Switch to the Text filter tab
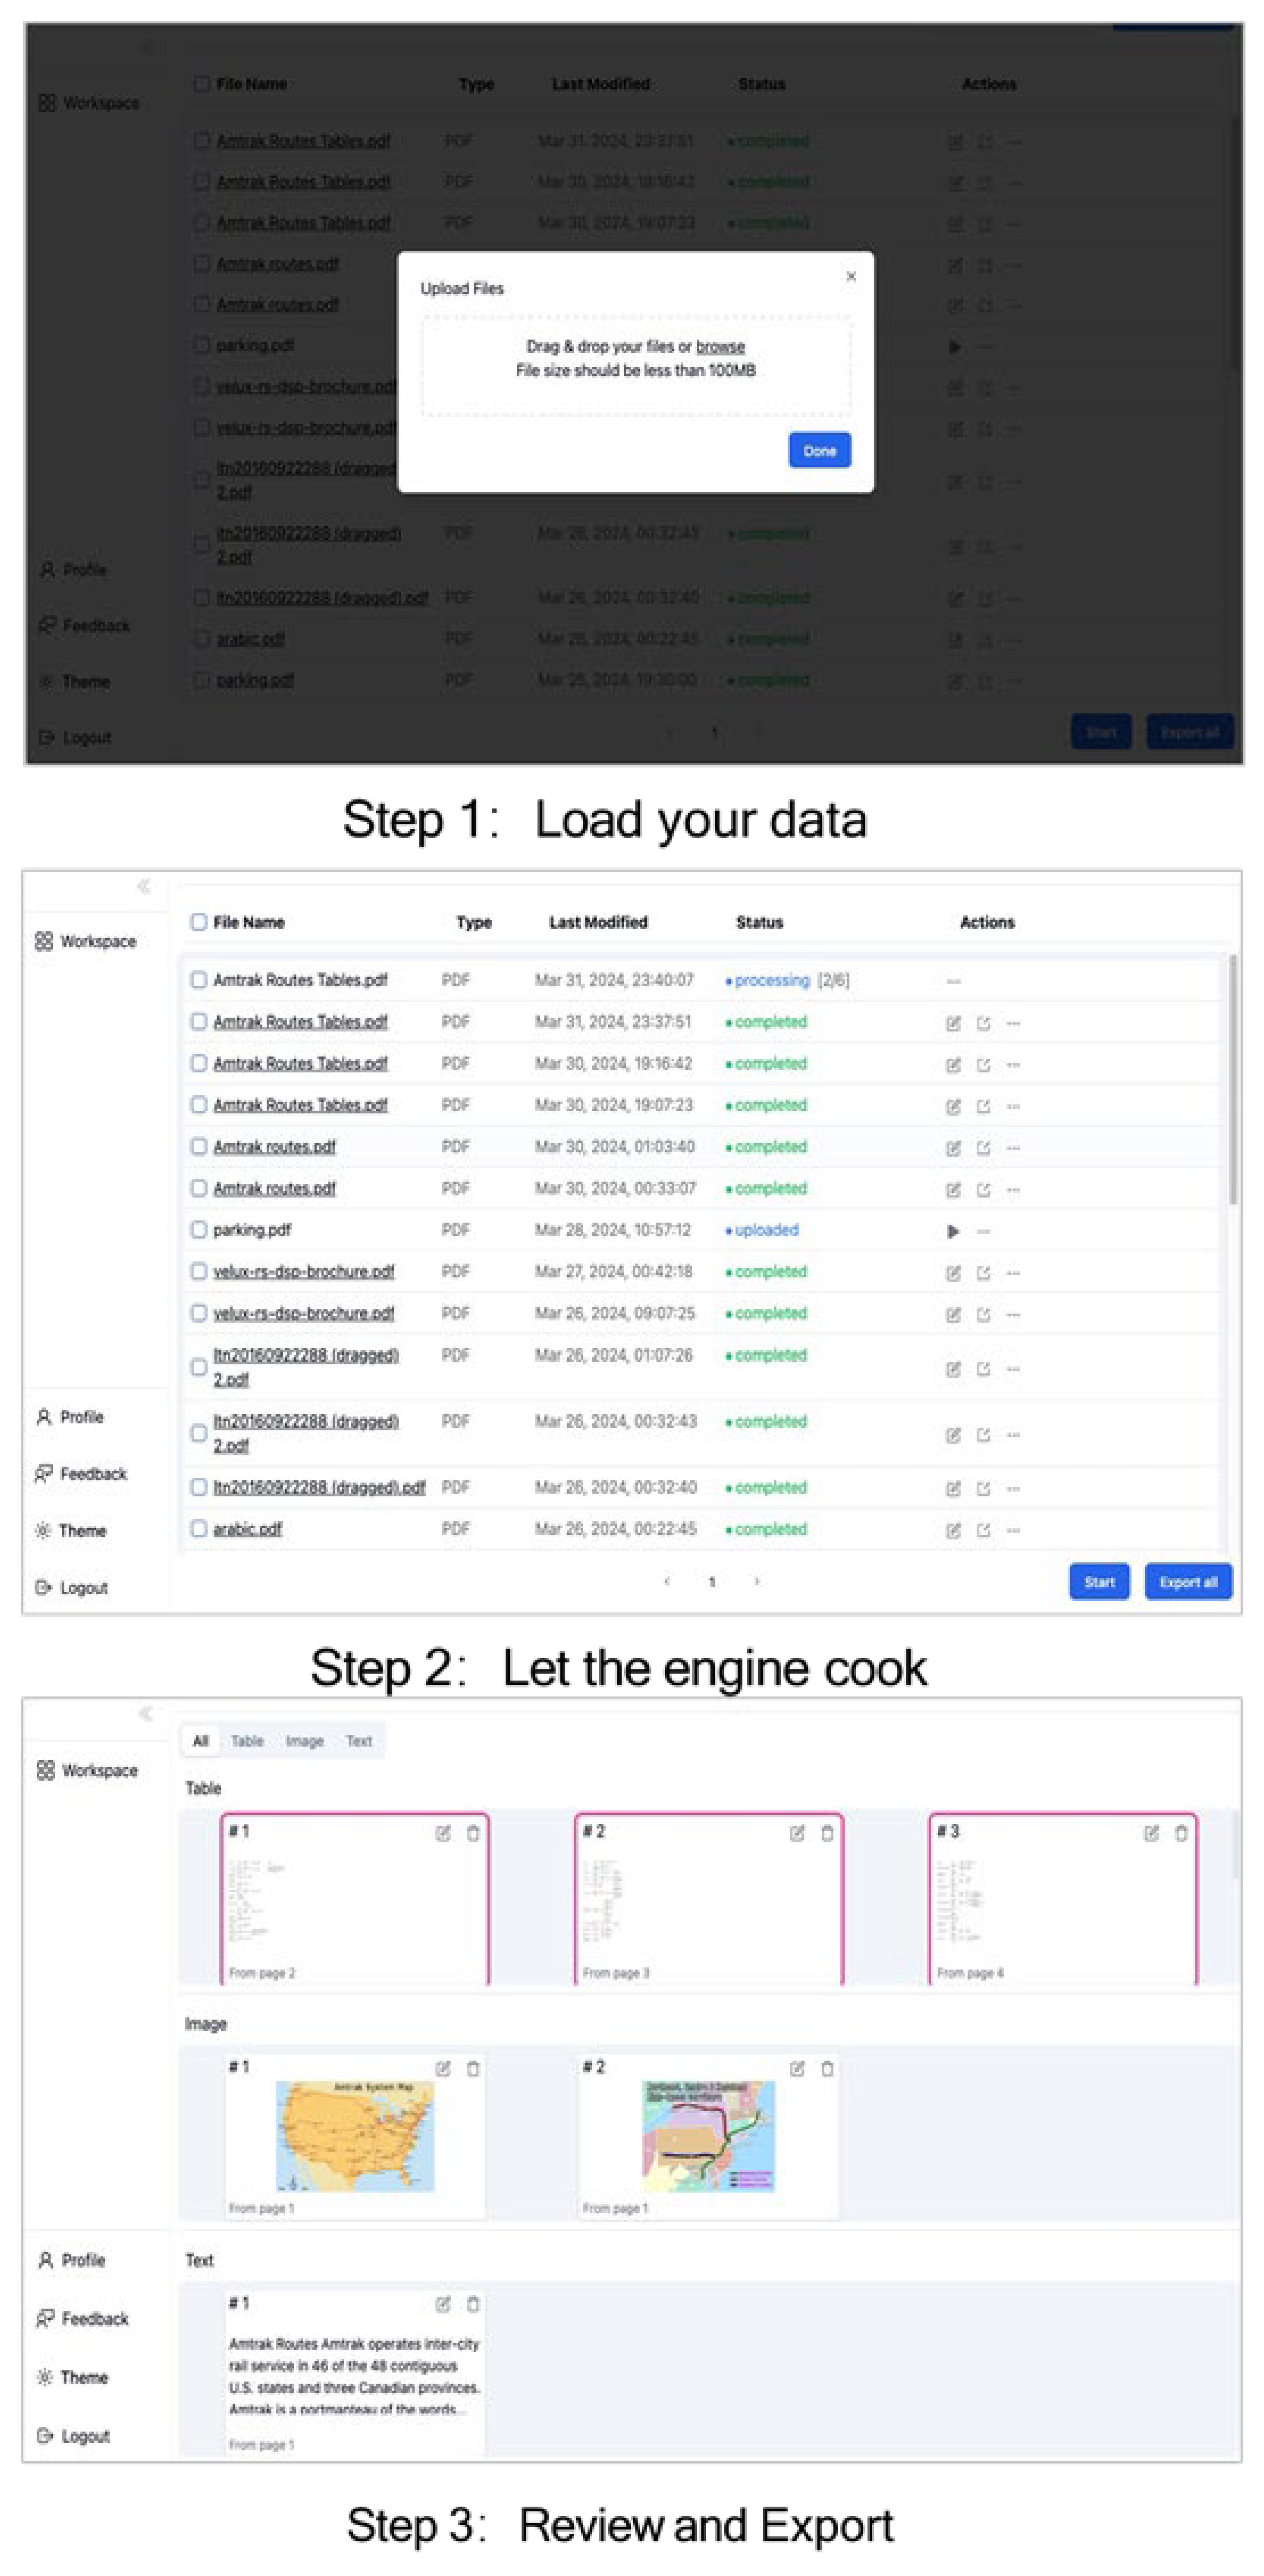The height and width of the screenshot is (2576, 1264). (358, 1741)
